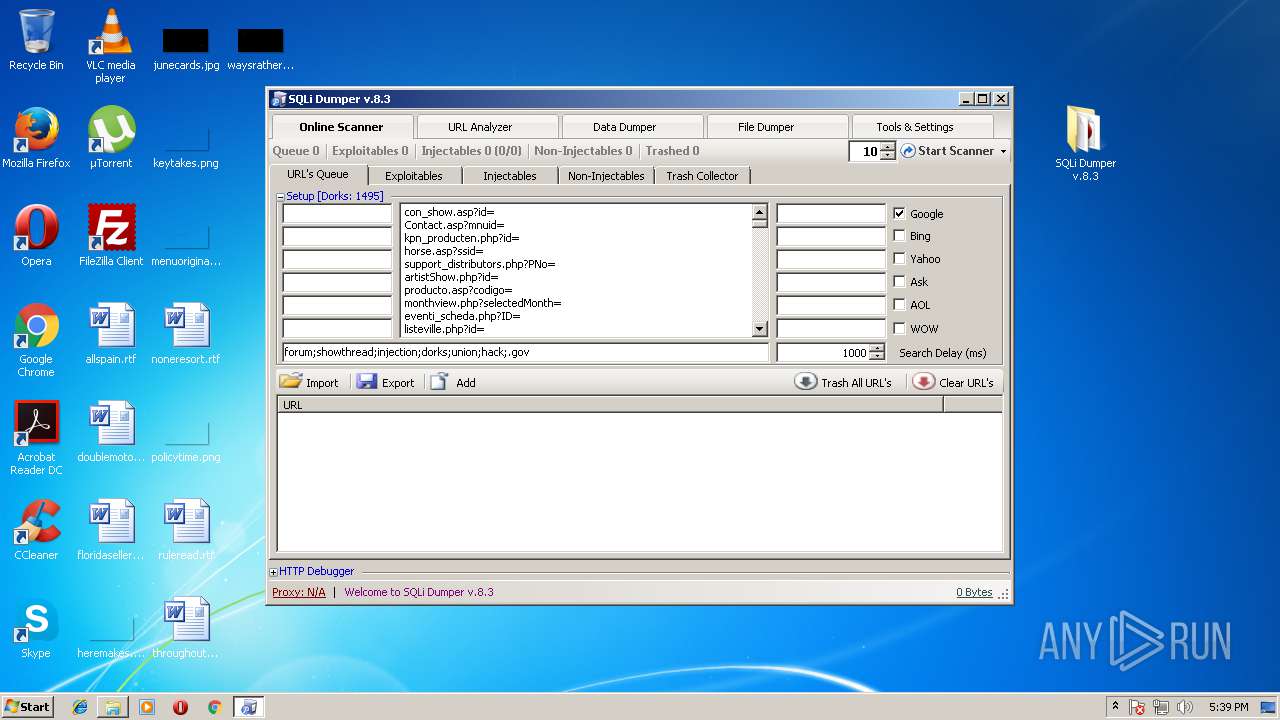
Task: Click the Clear URL's red arrow icon
Action: [924, 382]
